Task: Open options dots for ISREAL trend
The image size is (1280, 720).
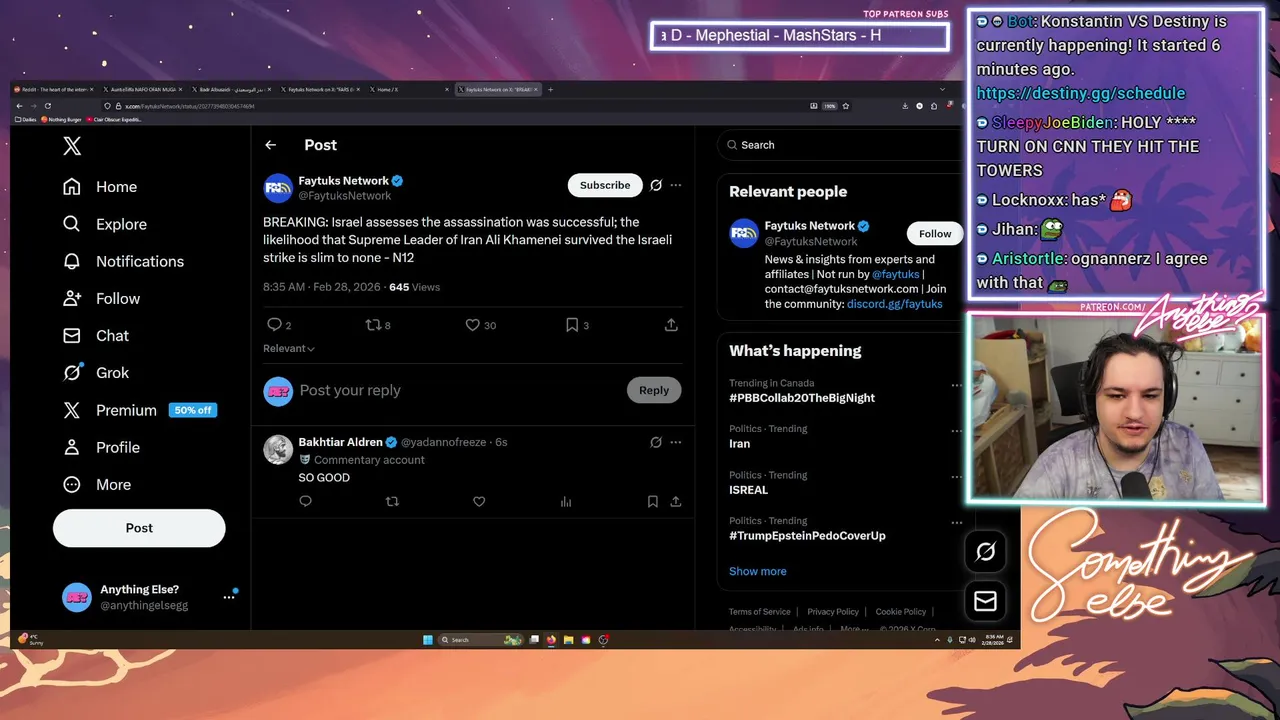Action: (956, 477)
